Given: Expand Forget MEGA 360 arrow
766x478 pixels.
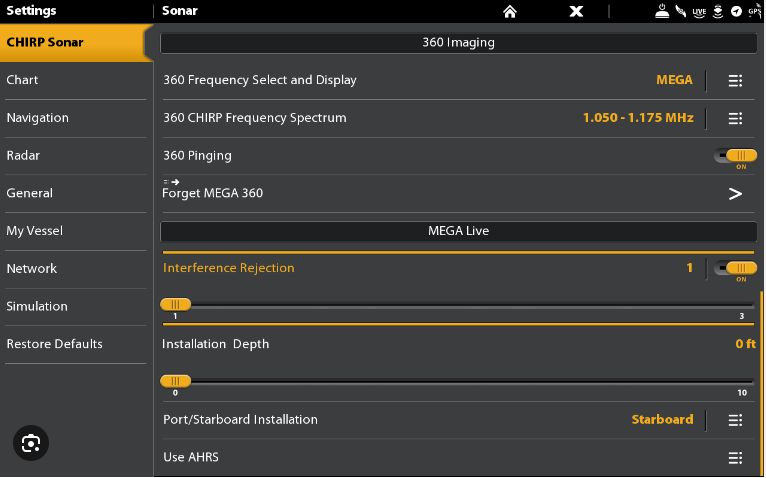Looking at the screenshot, I should 735,193.
